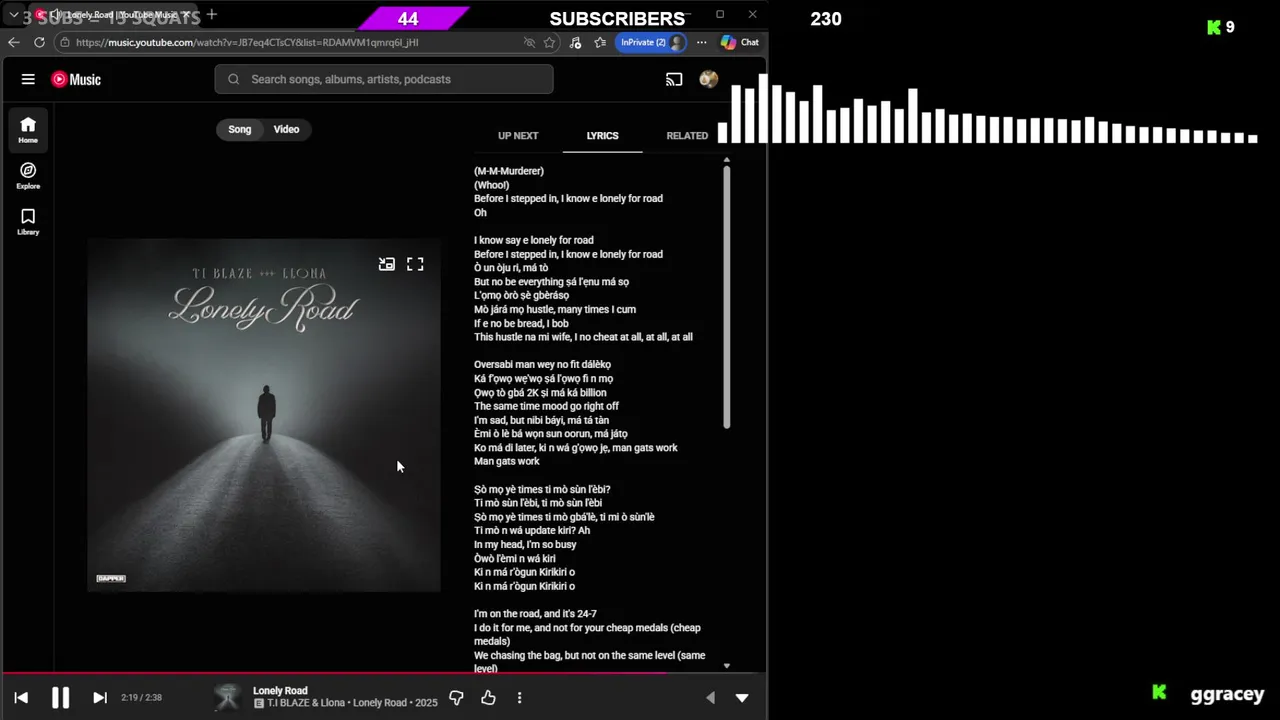1280x720 pixels.
Task: Open artist link T.I BLAZE & Llona
Action: pos(306,703)
